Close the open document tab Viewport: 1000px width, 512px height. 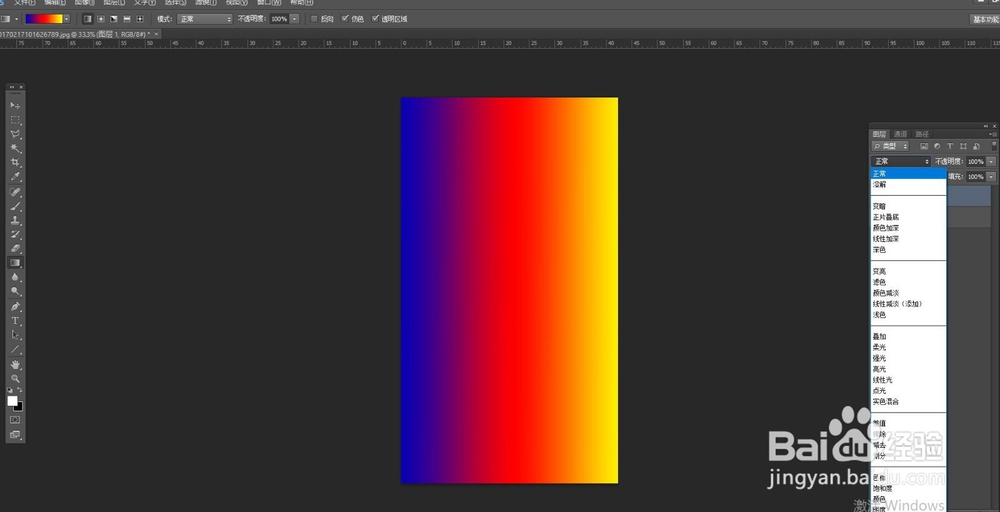click(157, 34)
